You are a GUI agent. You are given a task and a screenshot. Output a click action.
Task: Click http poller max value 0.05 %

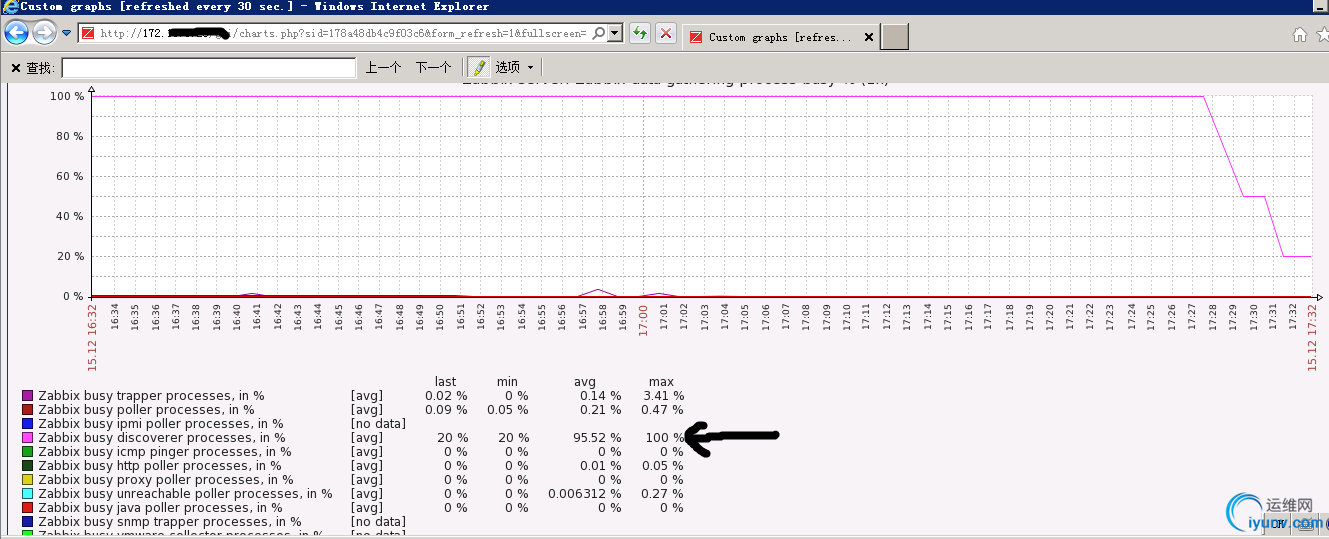(664, 466)
